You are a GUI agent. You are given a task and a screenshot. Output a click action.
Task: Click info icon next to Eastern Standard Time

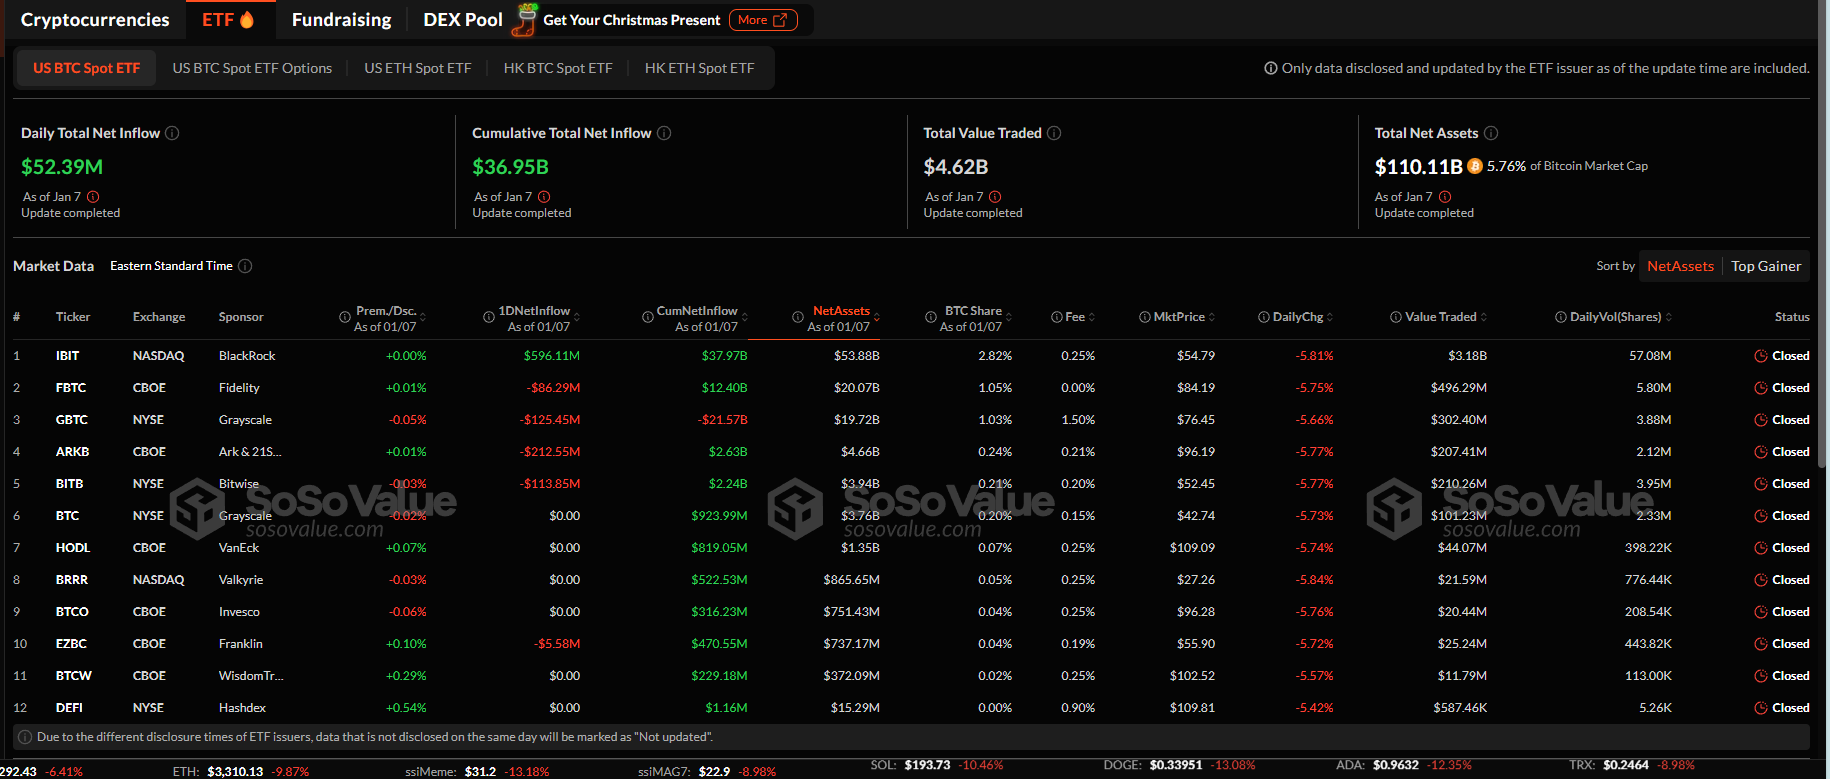click(x=245, y=266)
